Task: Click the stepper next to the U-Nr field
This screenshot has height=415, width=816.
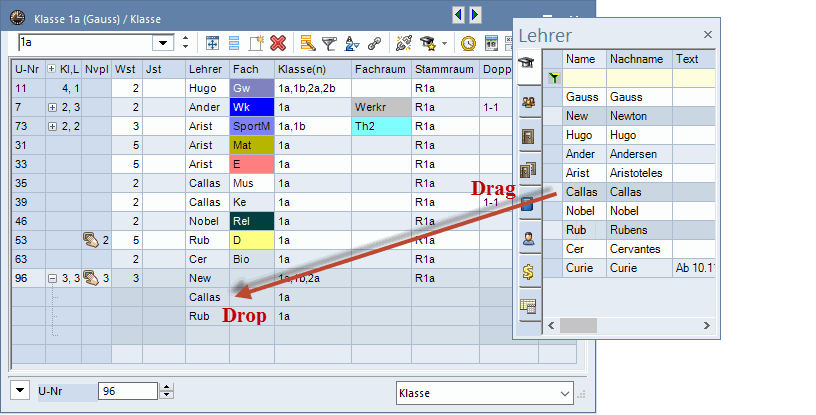Action: point(167,391)
